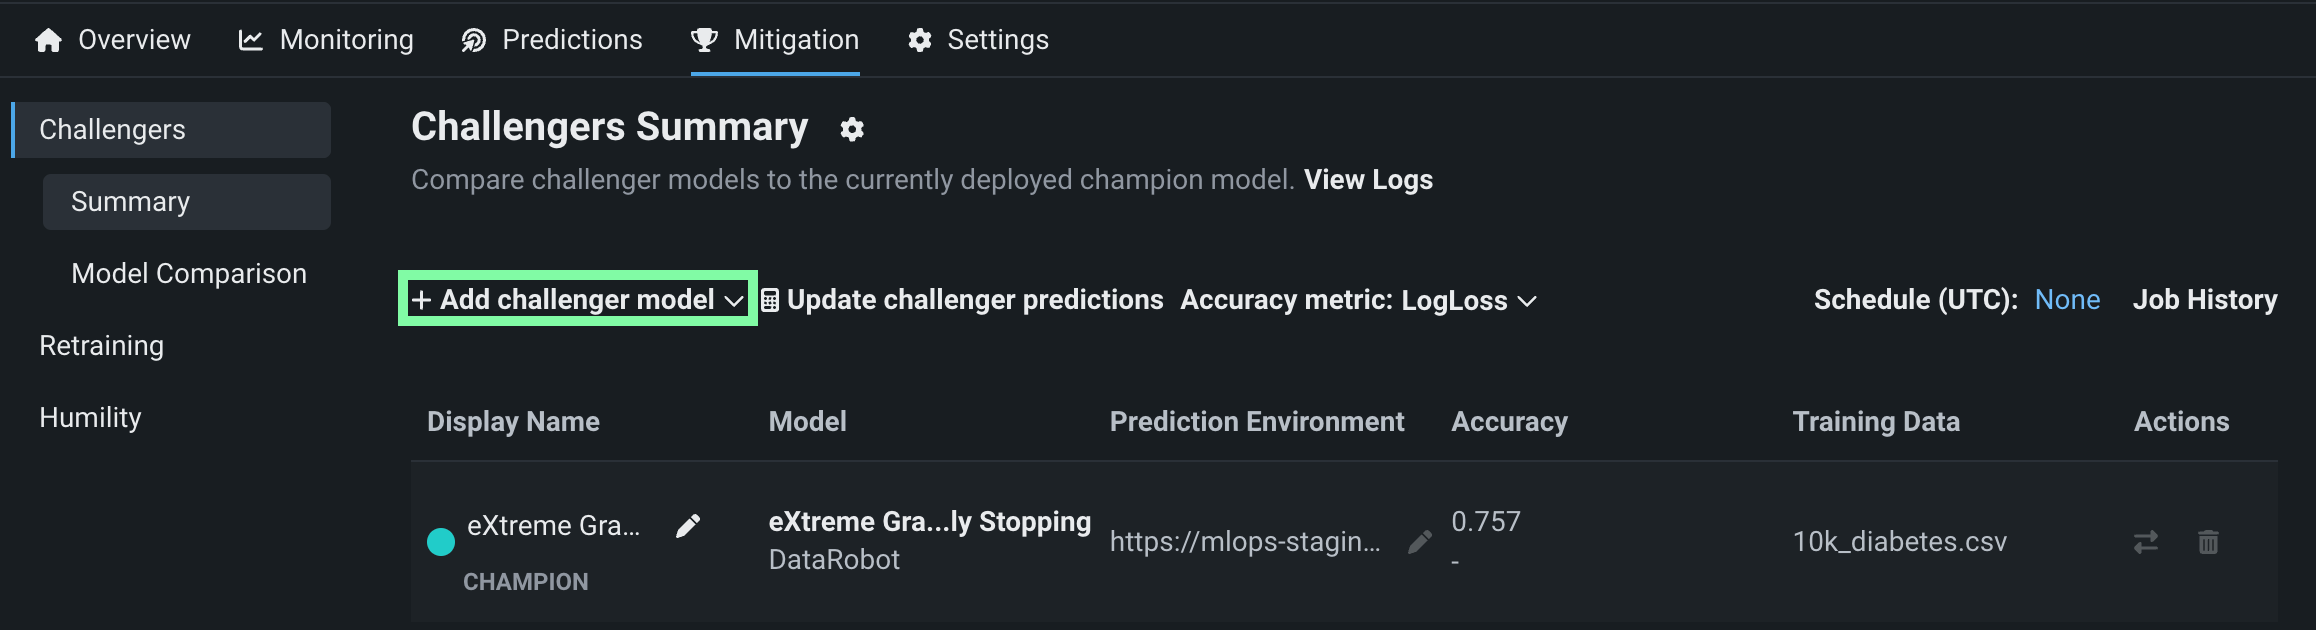The height and width of the screenshot is (630, 2316).
Task: Open the Humility sidebar section
Action: tap(90, 418)
